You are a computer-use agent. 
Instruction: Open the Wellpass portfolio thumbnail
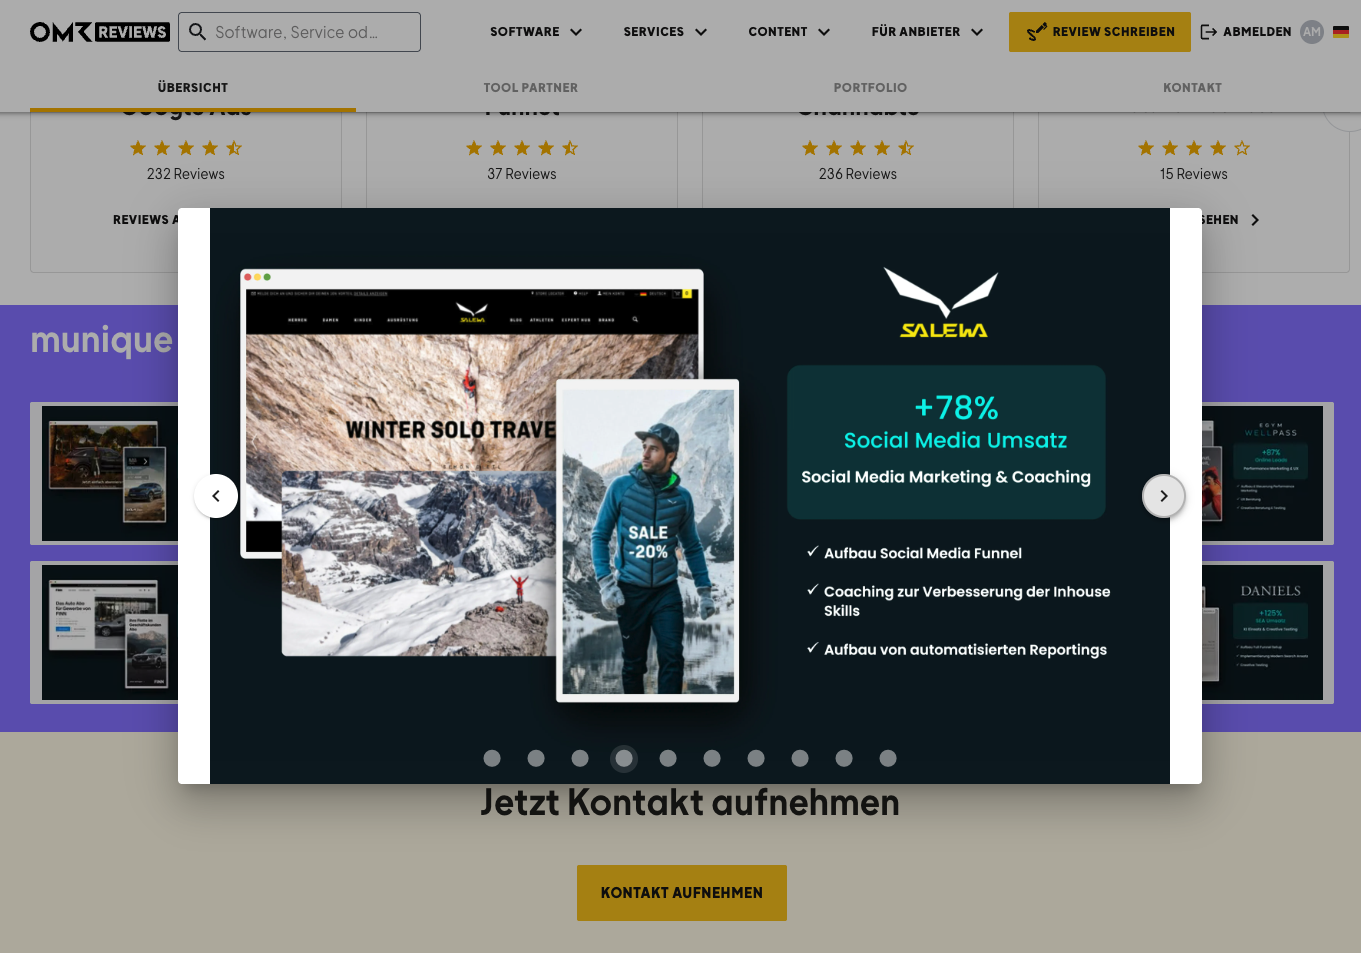pyautogui.click(x=1267, y=474)
